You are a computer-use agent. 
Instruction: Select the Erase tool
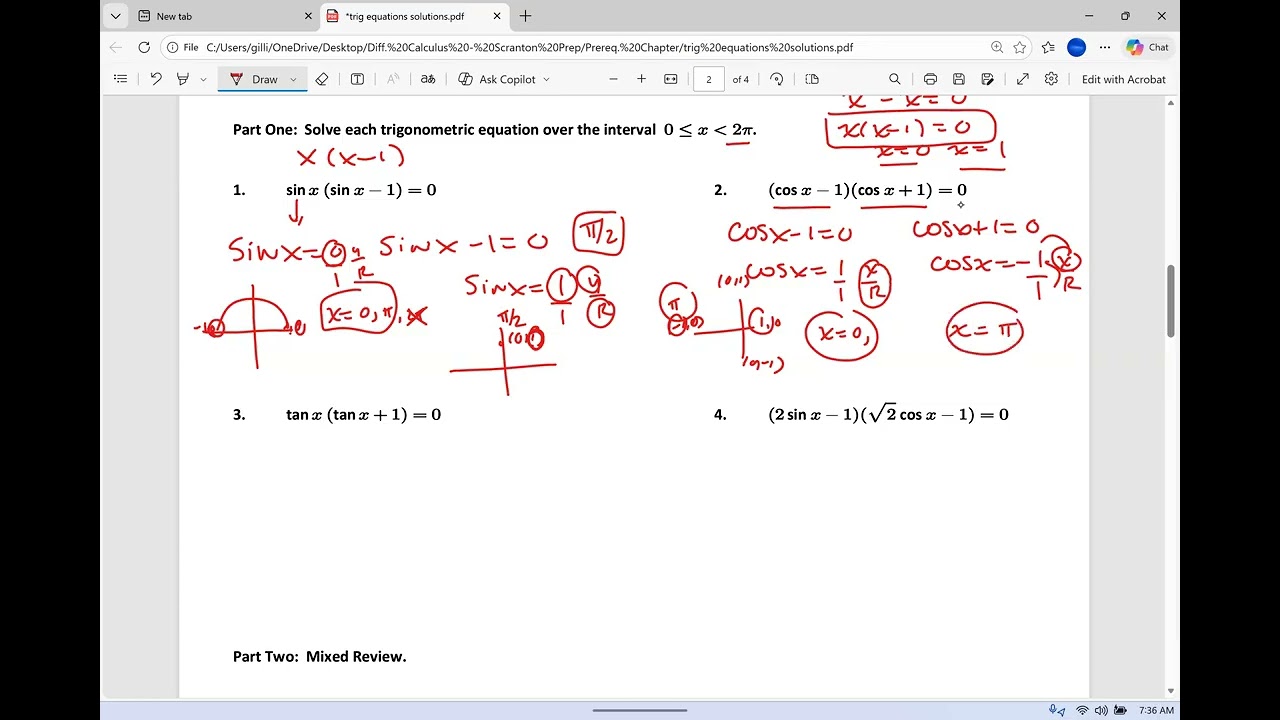point(322,79)
